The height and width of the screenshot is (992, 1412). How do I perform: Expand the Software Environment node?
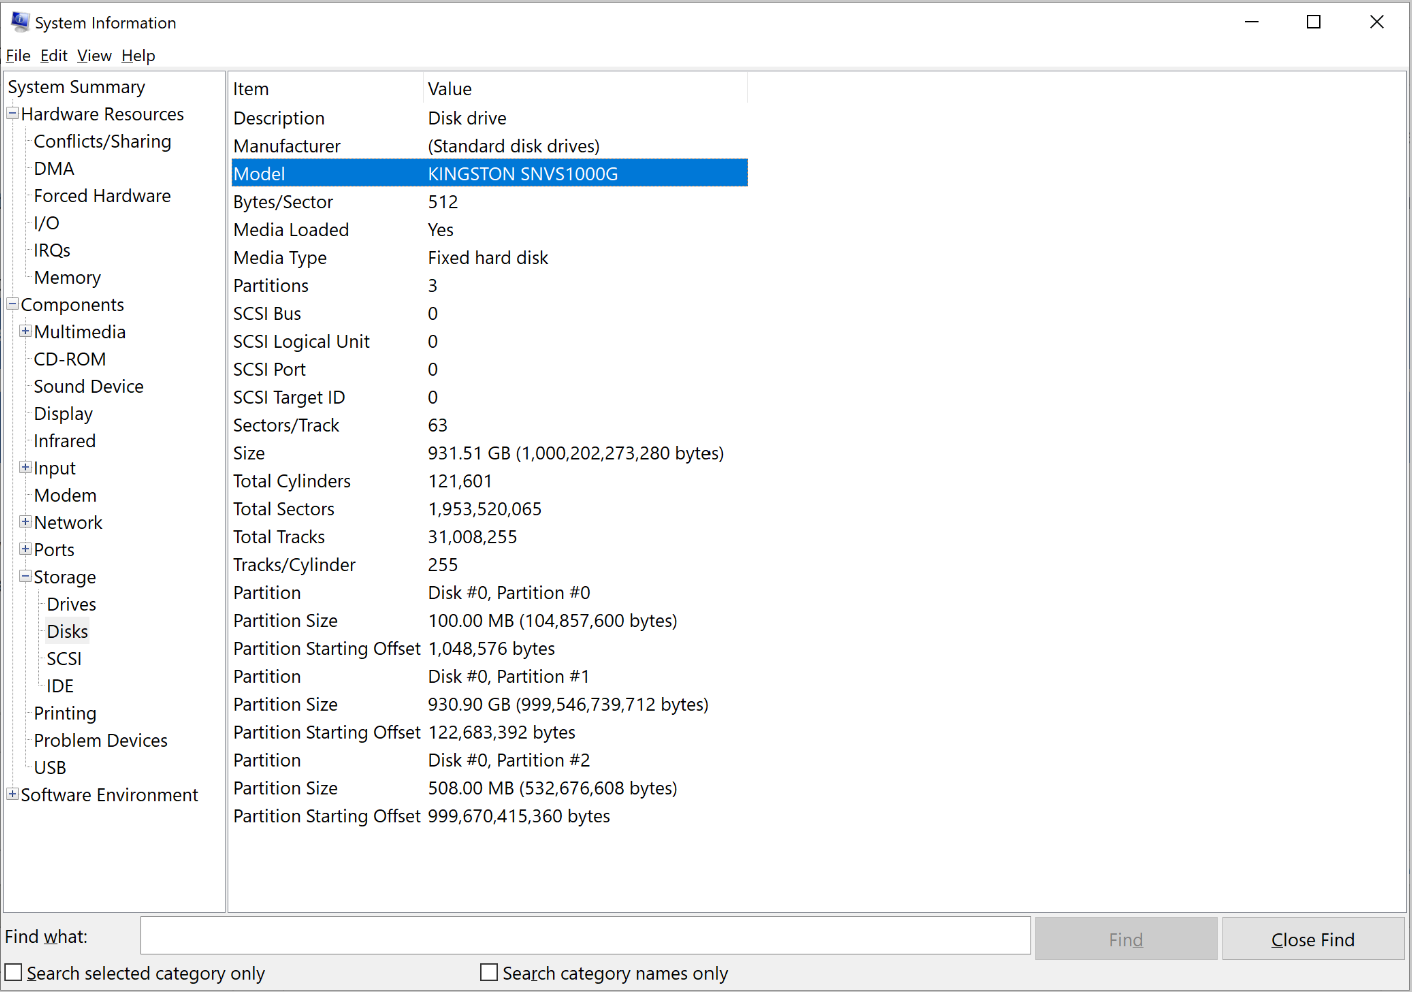[x=11, y=794]
